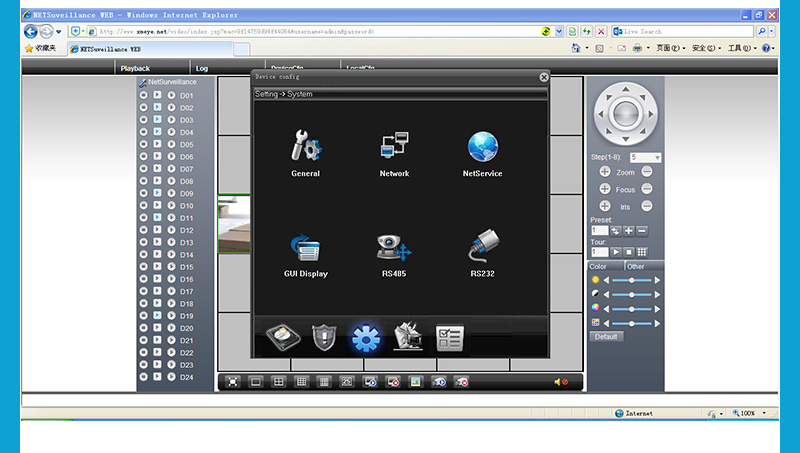
Task: Expand the Step(1-8) dropdown
Action: click(x=657, y=158)
